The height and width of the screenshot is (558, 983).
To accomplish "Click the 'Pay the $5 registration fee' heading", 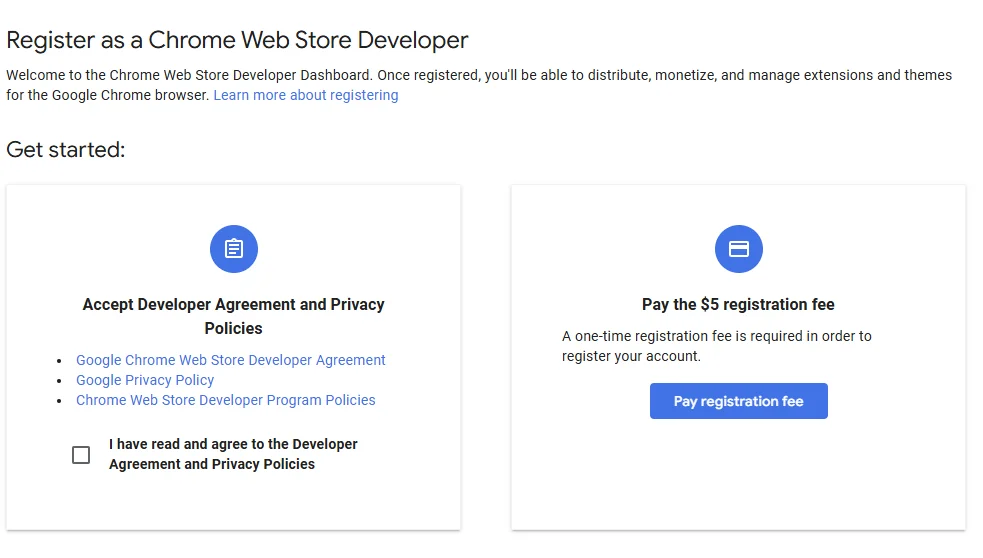I will [x=738, y=305].
